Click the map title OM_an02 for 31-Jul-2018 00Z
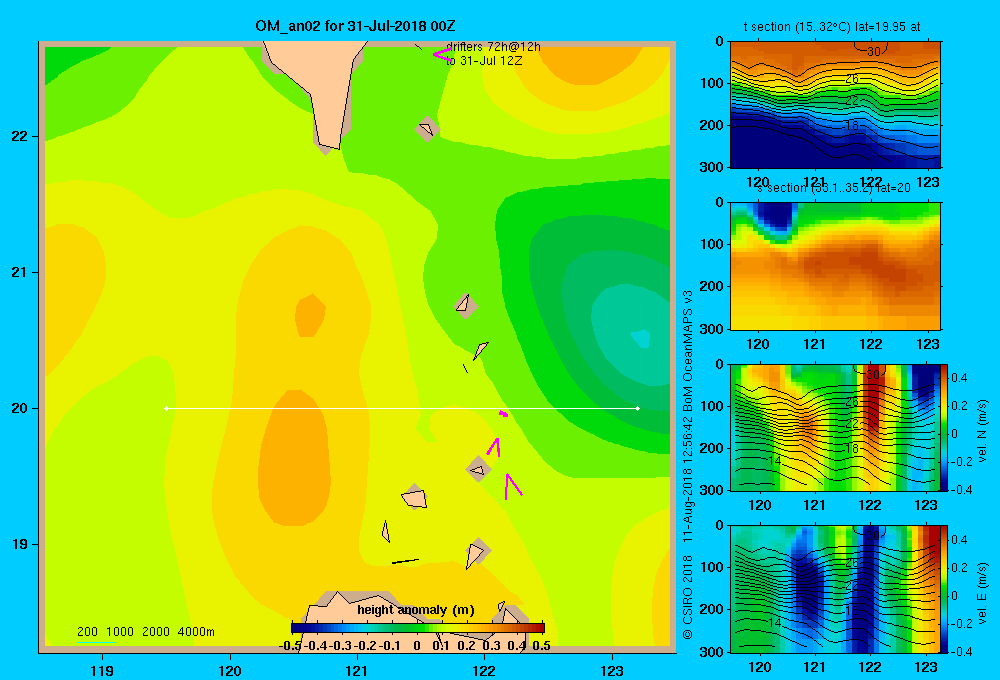1000x680 pixels. tap(355, 26)
